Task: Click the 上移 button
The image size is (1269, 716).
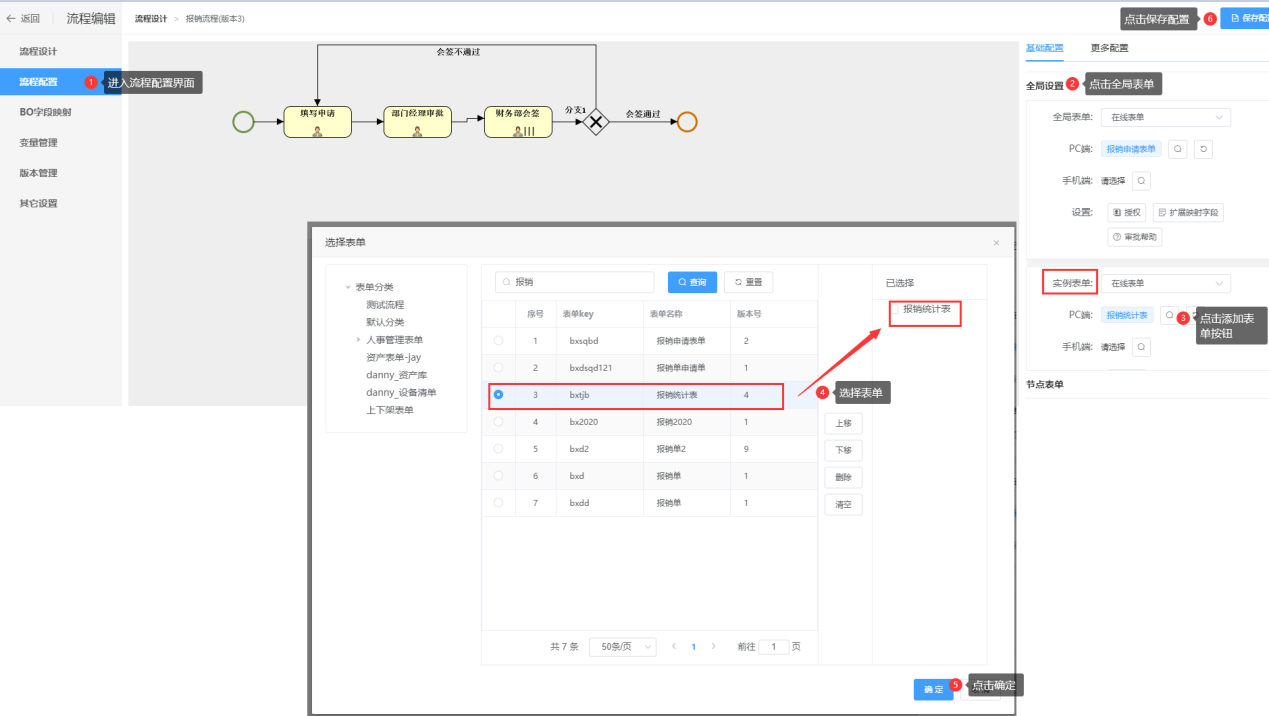Action: (x=843, y=424)
